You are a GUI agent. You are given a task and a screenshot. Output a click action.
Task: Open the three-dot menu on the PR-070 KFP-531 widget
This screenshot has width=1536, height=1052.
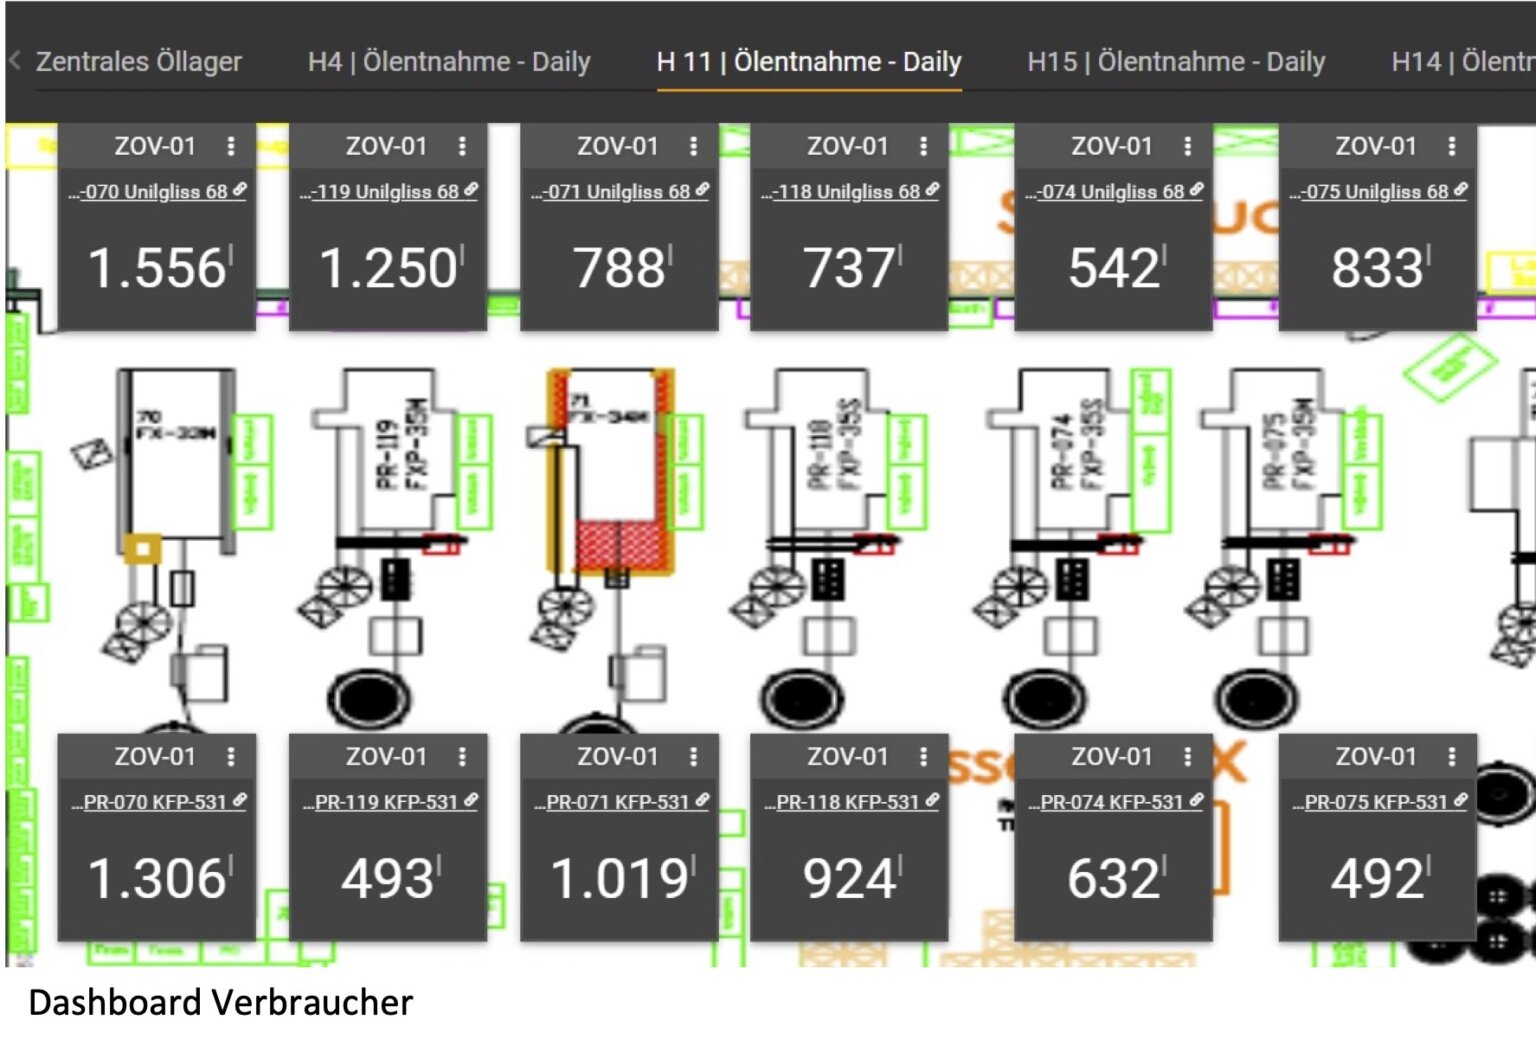click(231, 757)
